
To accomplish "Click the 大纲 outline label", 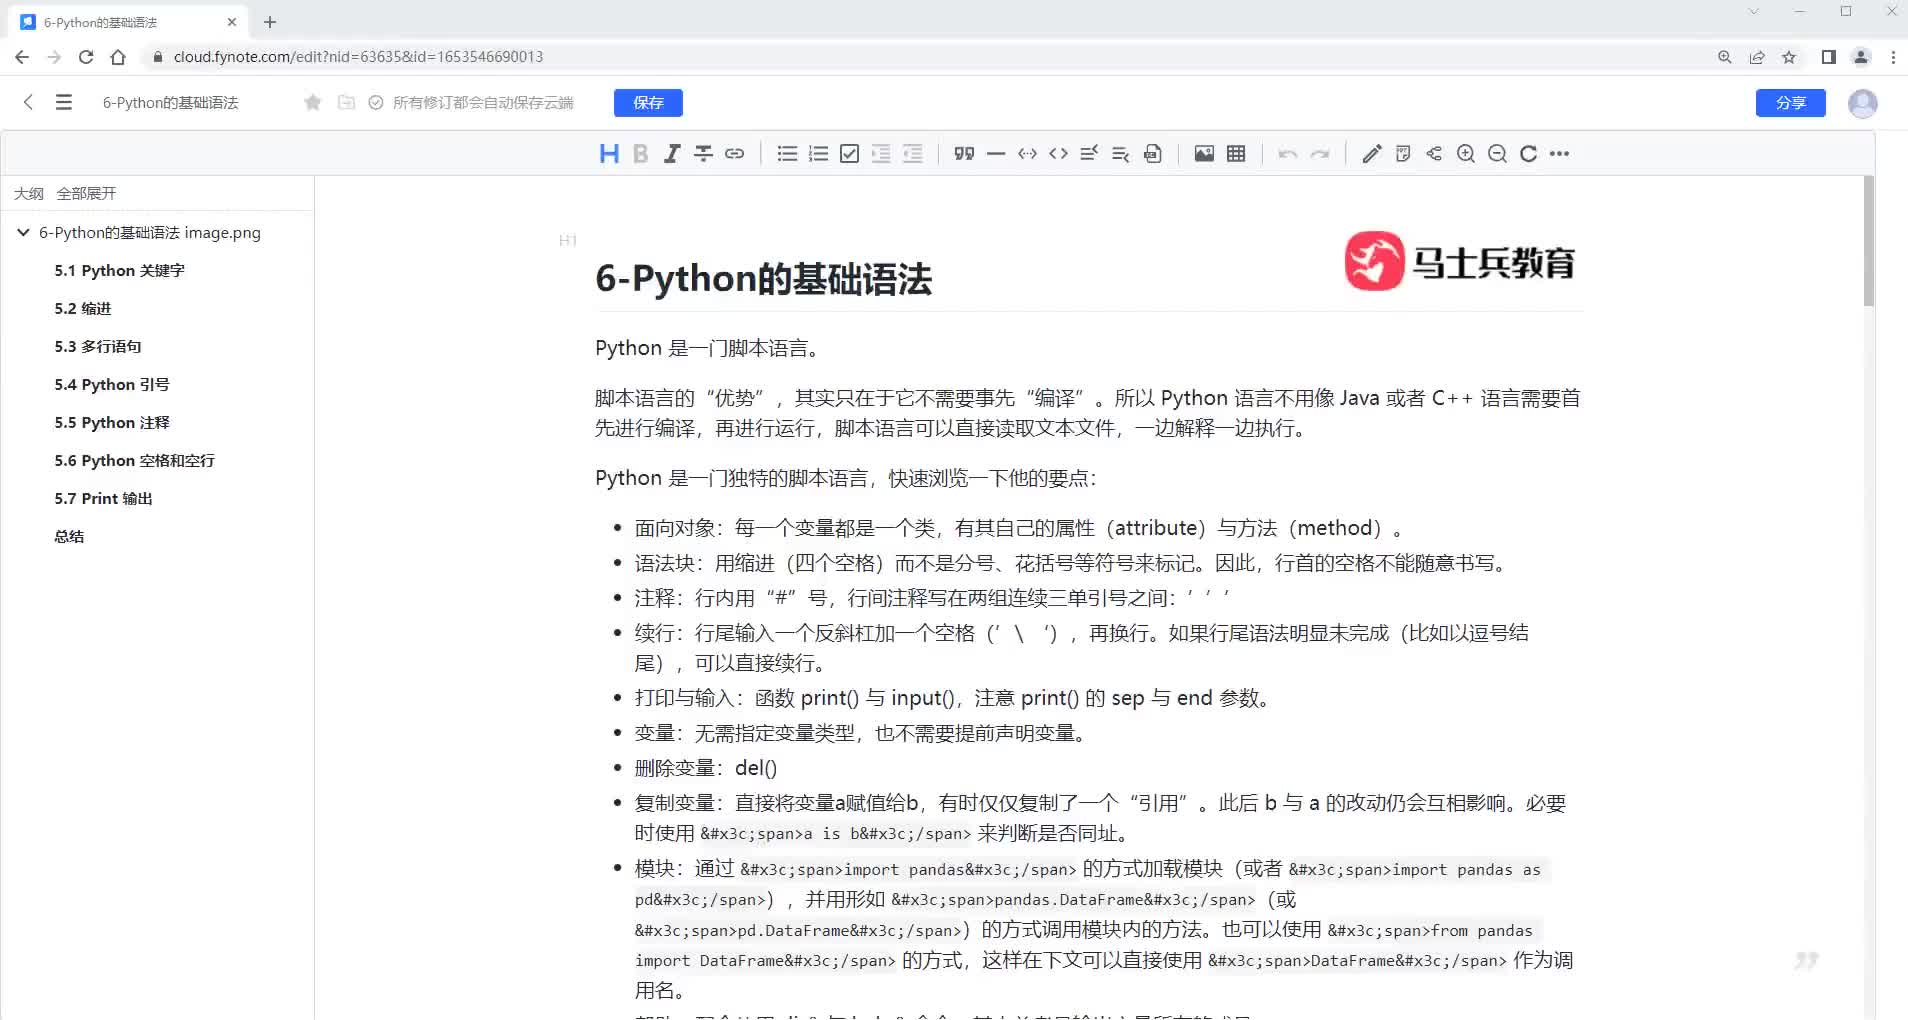I will coord(29,193).
